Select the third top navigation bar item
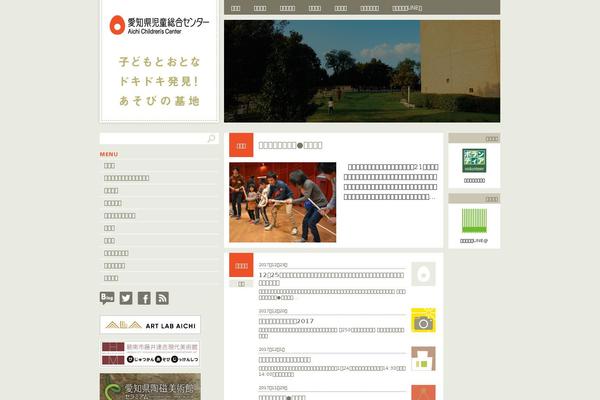Viewport: 600px width, 400px height. tap(287, 8)
